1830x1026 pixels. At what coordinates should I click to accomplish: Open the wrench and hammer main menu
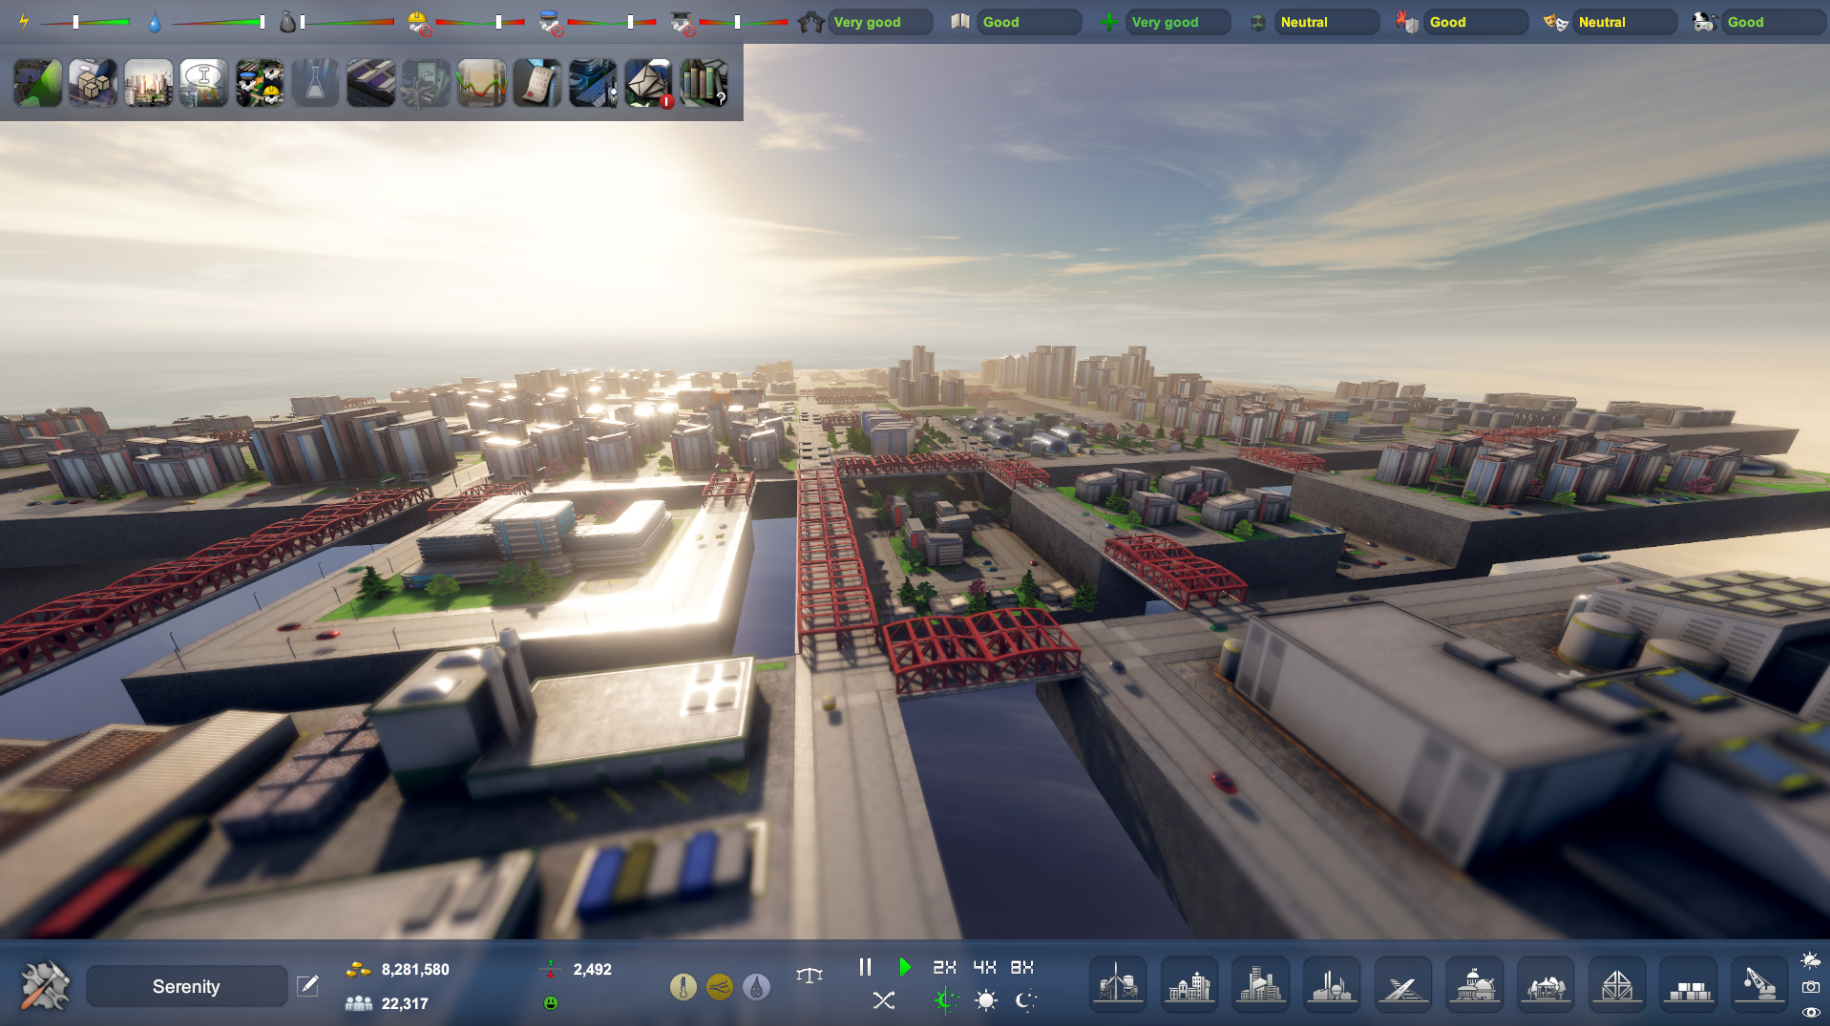pyautogui.click(x=45, y=986)
